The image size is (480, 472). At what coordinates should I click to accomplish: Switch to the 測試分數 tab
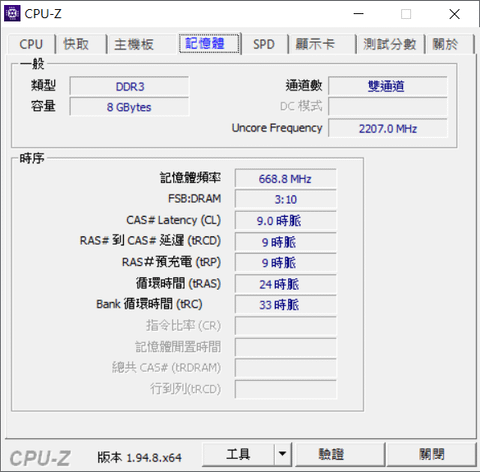click(x=390, y=44)
